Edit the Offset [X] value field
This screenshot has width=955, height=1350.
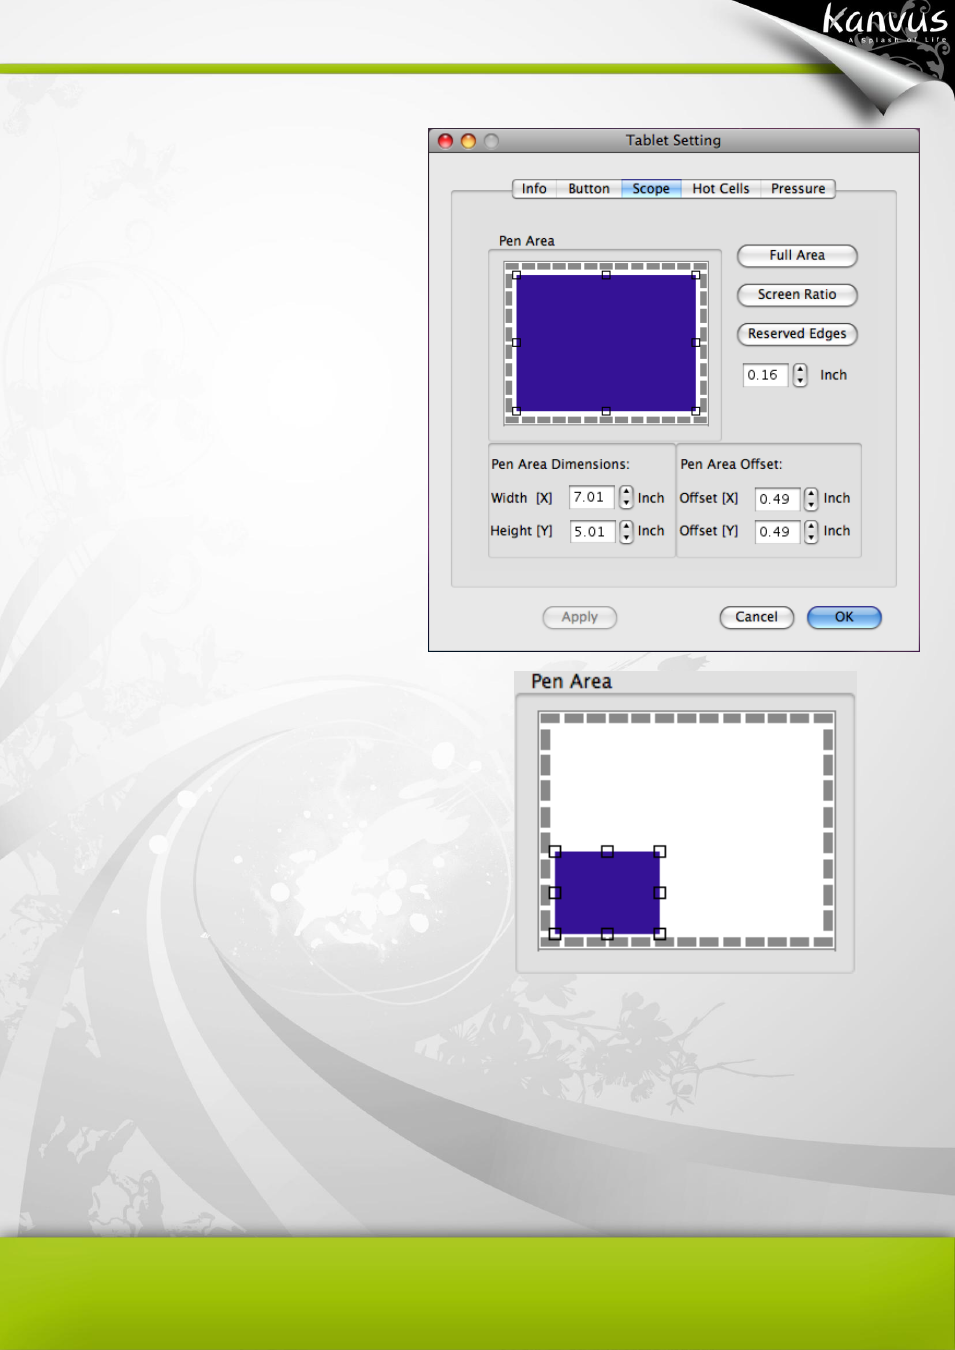777,499
